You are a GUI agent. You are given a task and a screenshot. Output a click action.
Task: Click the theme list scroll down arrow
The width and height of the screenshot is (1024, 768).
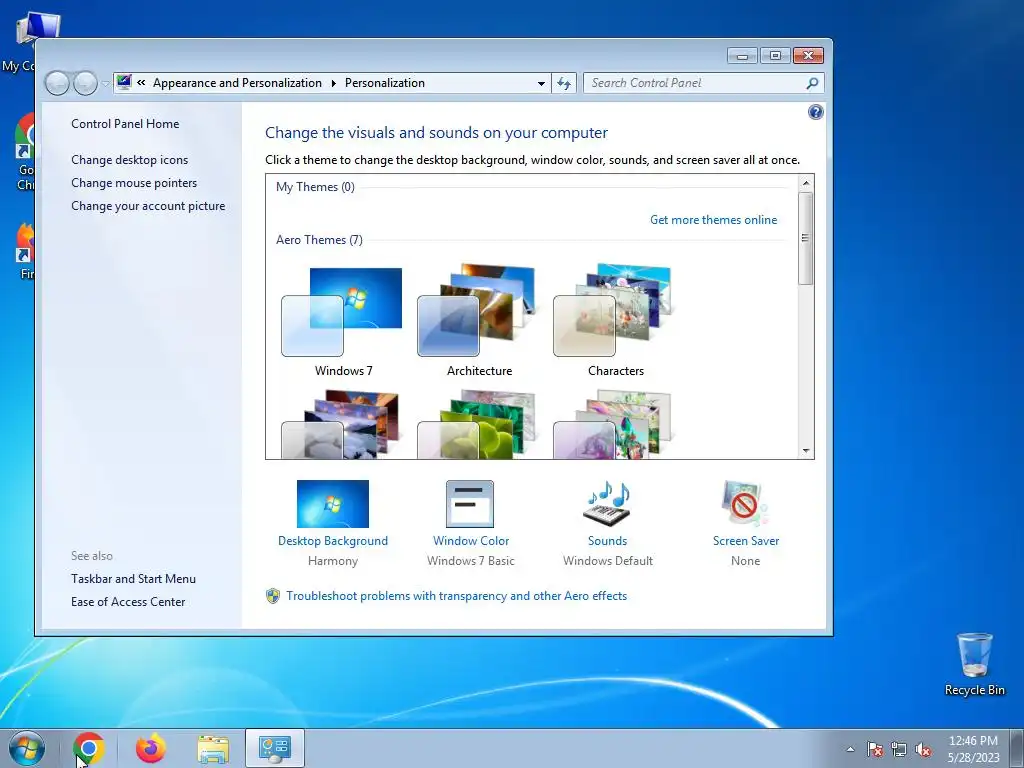click(806, 451)
